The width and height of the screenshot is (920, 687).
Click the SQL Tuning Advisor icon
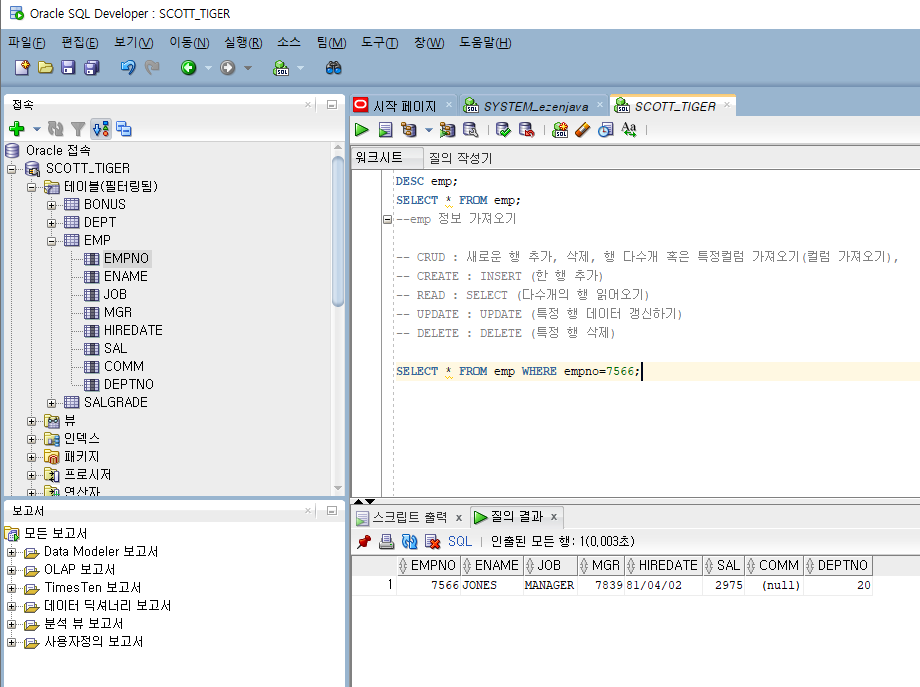click(x=470, y=130)
